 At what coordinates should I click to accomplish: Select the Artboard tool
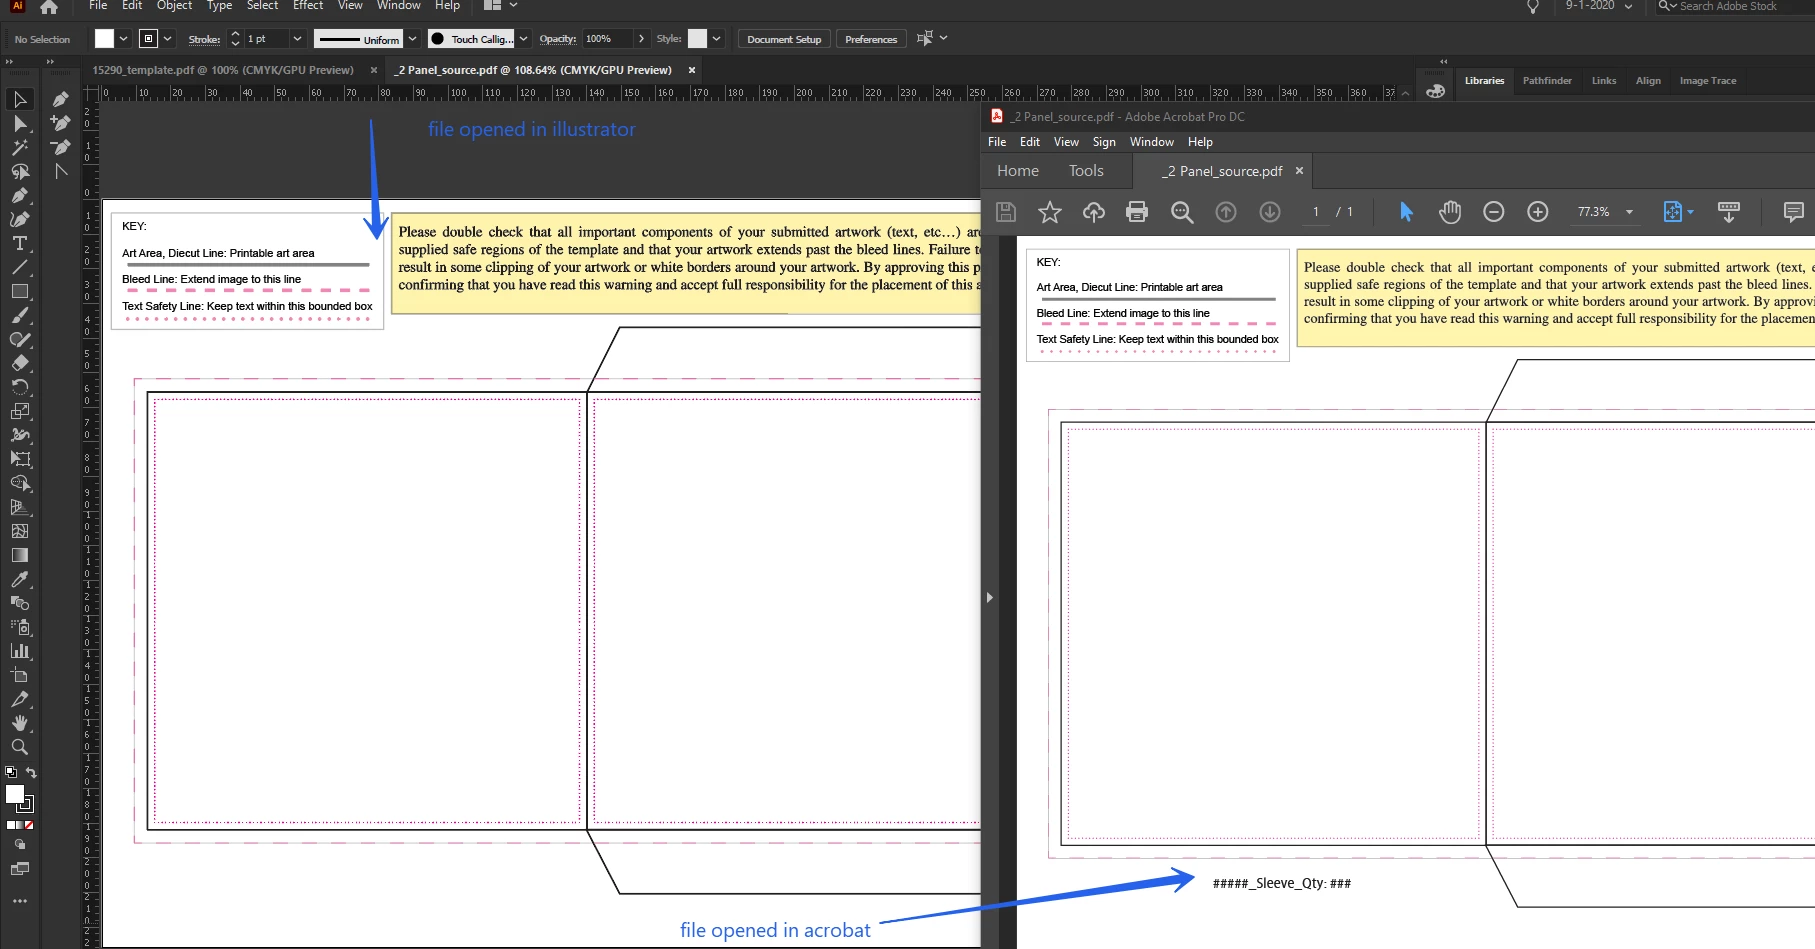pyautogui.click(x=20, y=675)
